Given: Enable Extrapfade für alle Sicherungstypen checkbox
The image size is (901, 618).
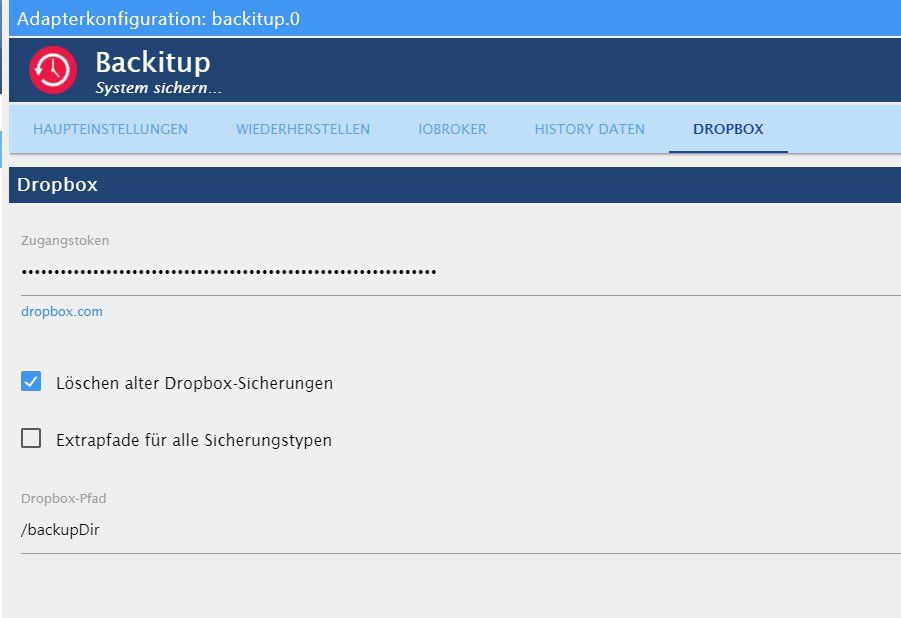Looking at the screenshot, I should tap(31, 438).
